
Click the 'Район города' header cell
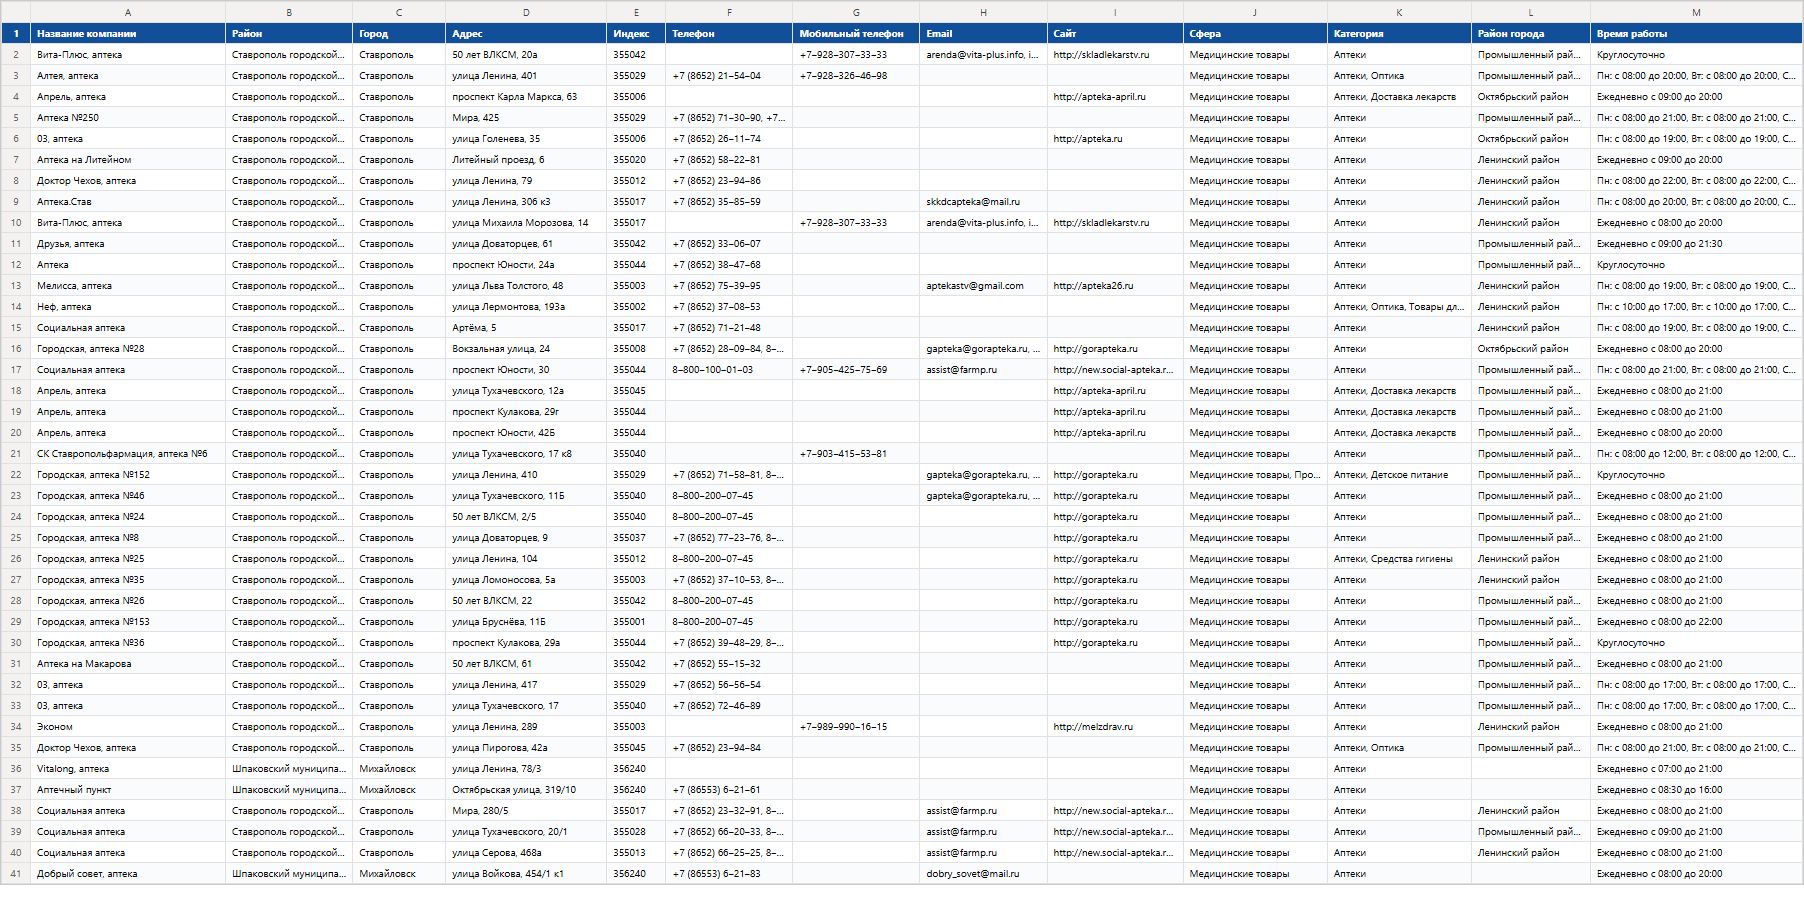pos(1531,34)
